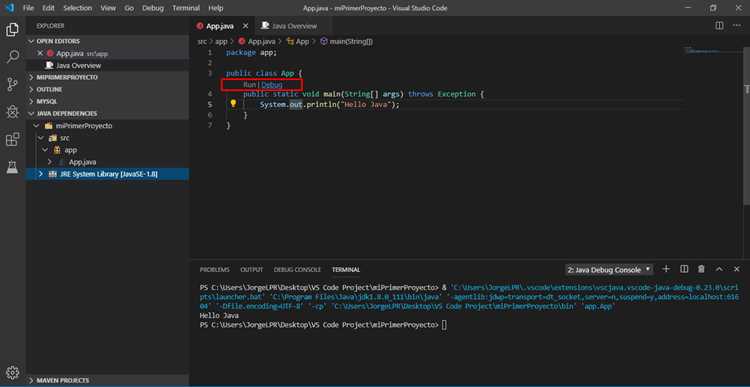Open the Java Debug Console terminal dropdown

pyautogui.click(x=608, y=270)
